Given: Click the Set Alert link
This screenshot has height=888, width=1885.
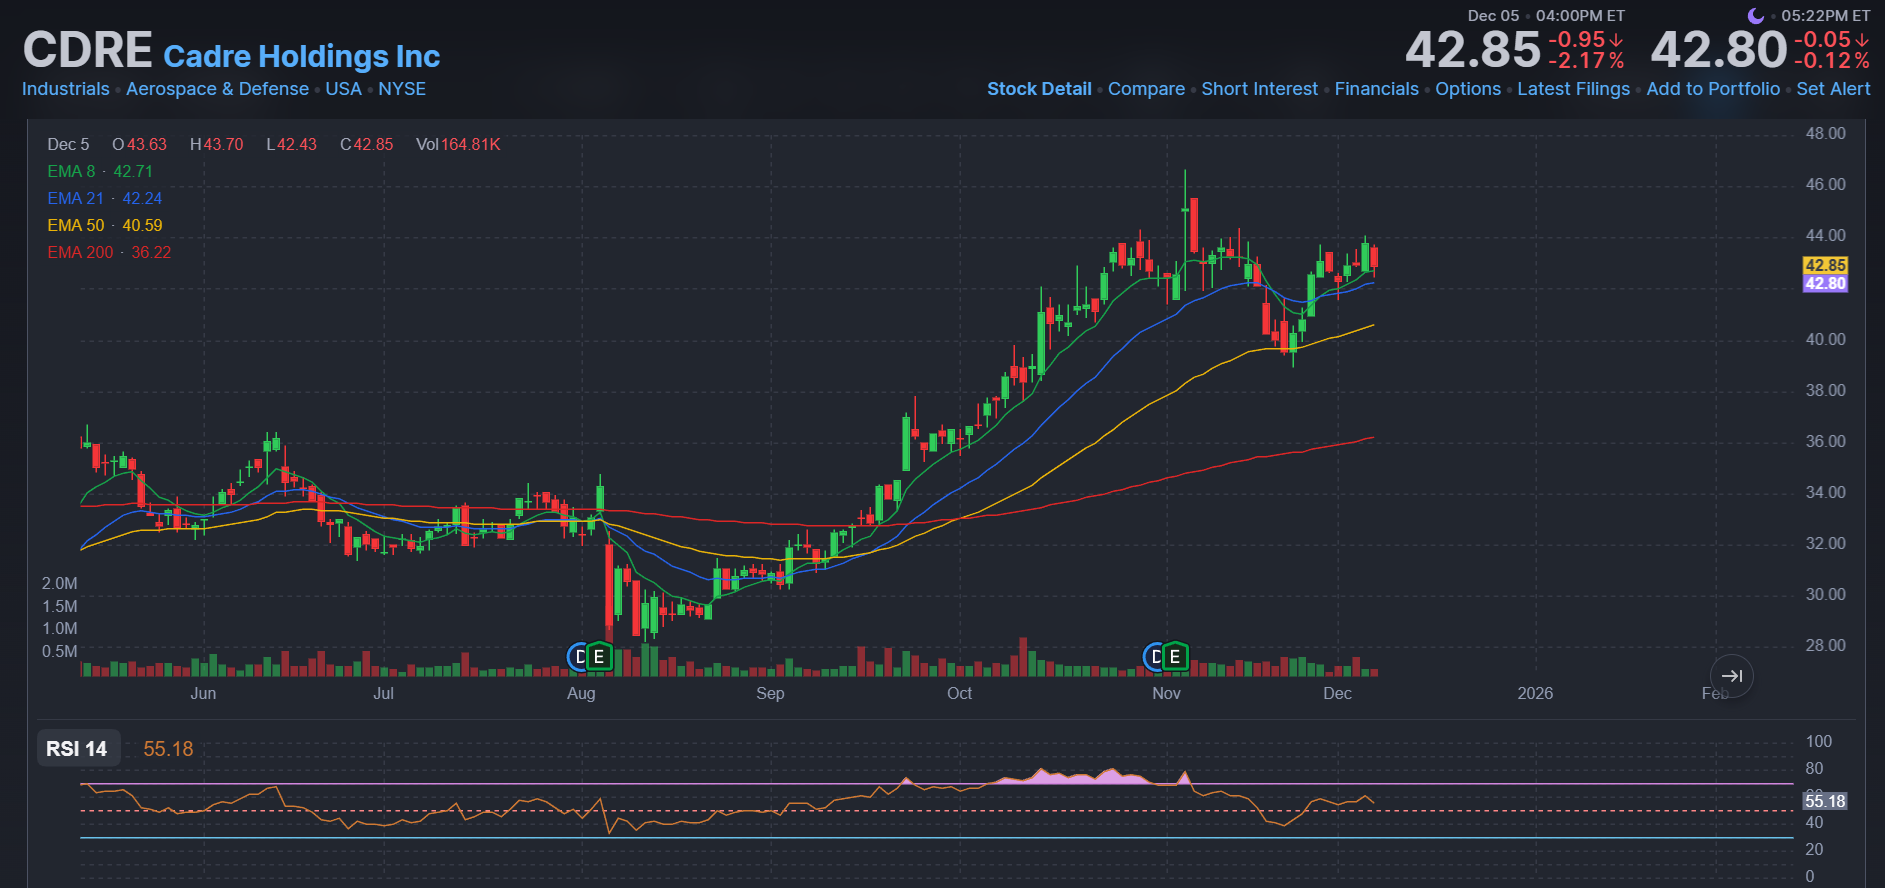Looking at the screenshot, I should point(1833,89).
